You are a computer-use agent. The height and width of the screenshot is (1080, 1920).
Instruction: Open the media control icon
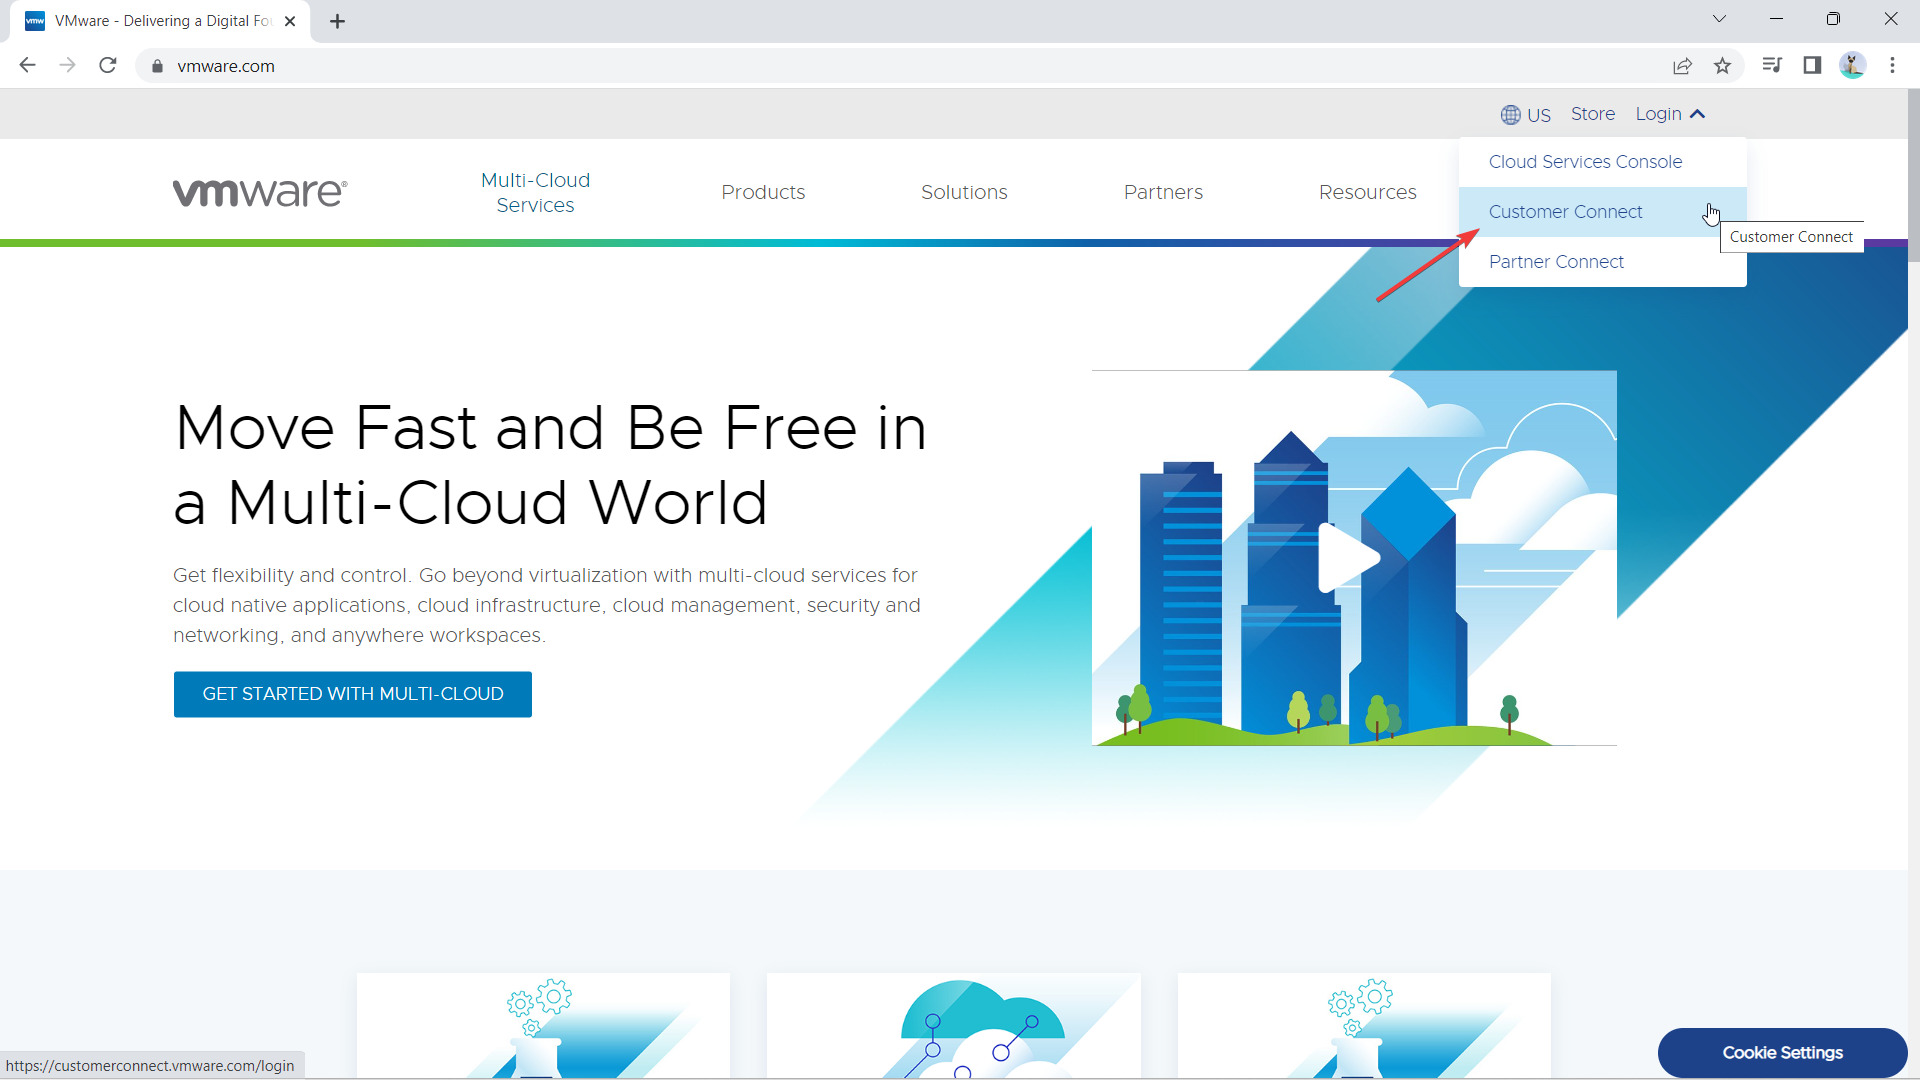coord(1772,66)
